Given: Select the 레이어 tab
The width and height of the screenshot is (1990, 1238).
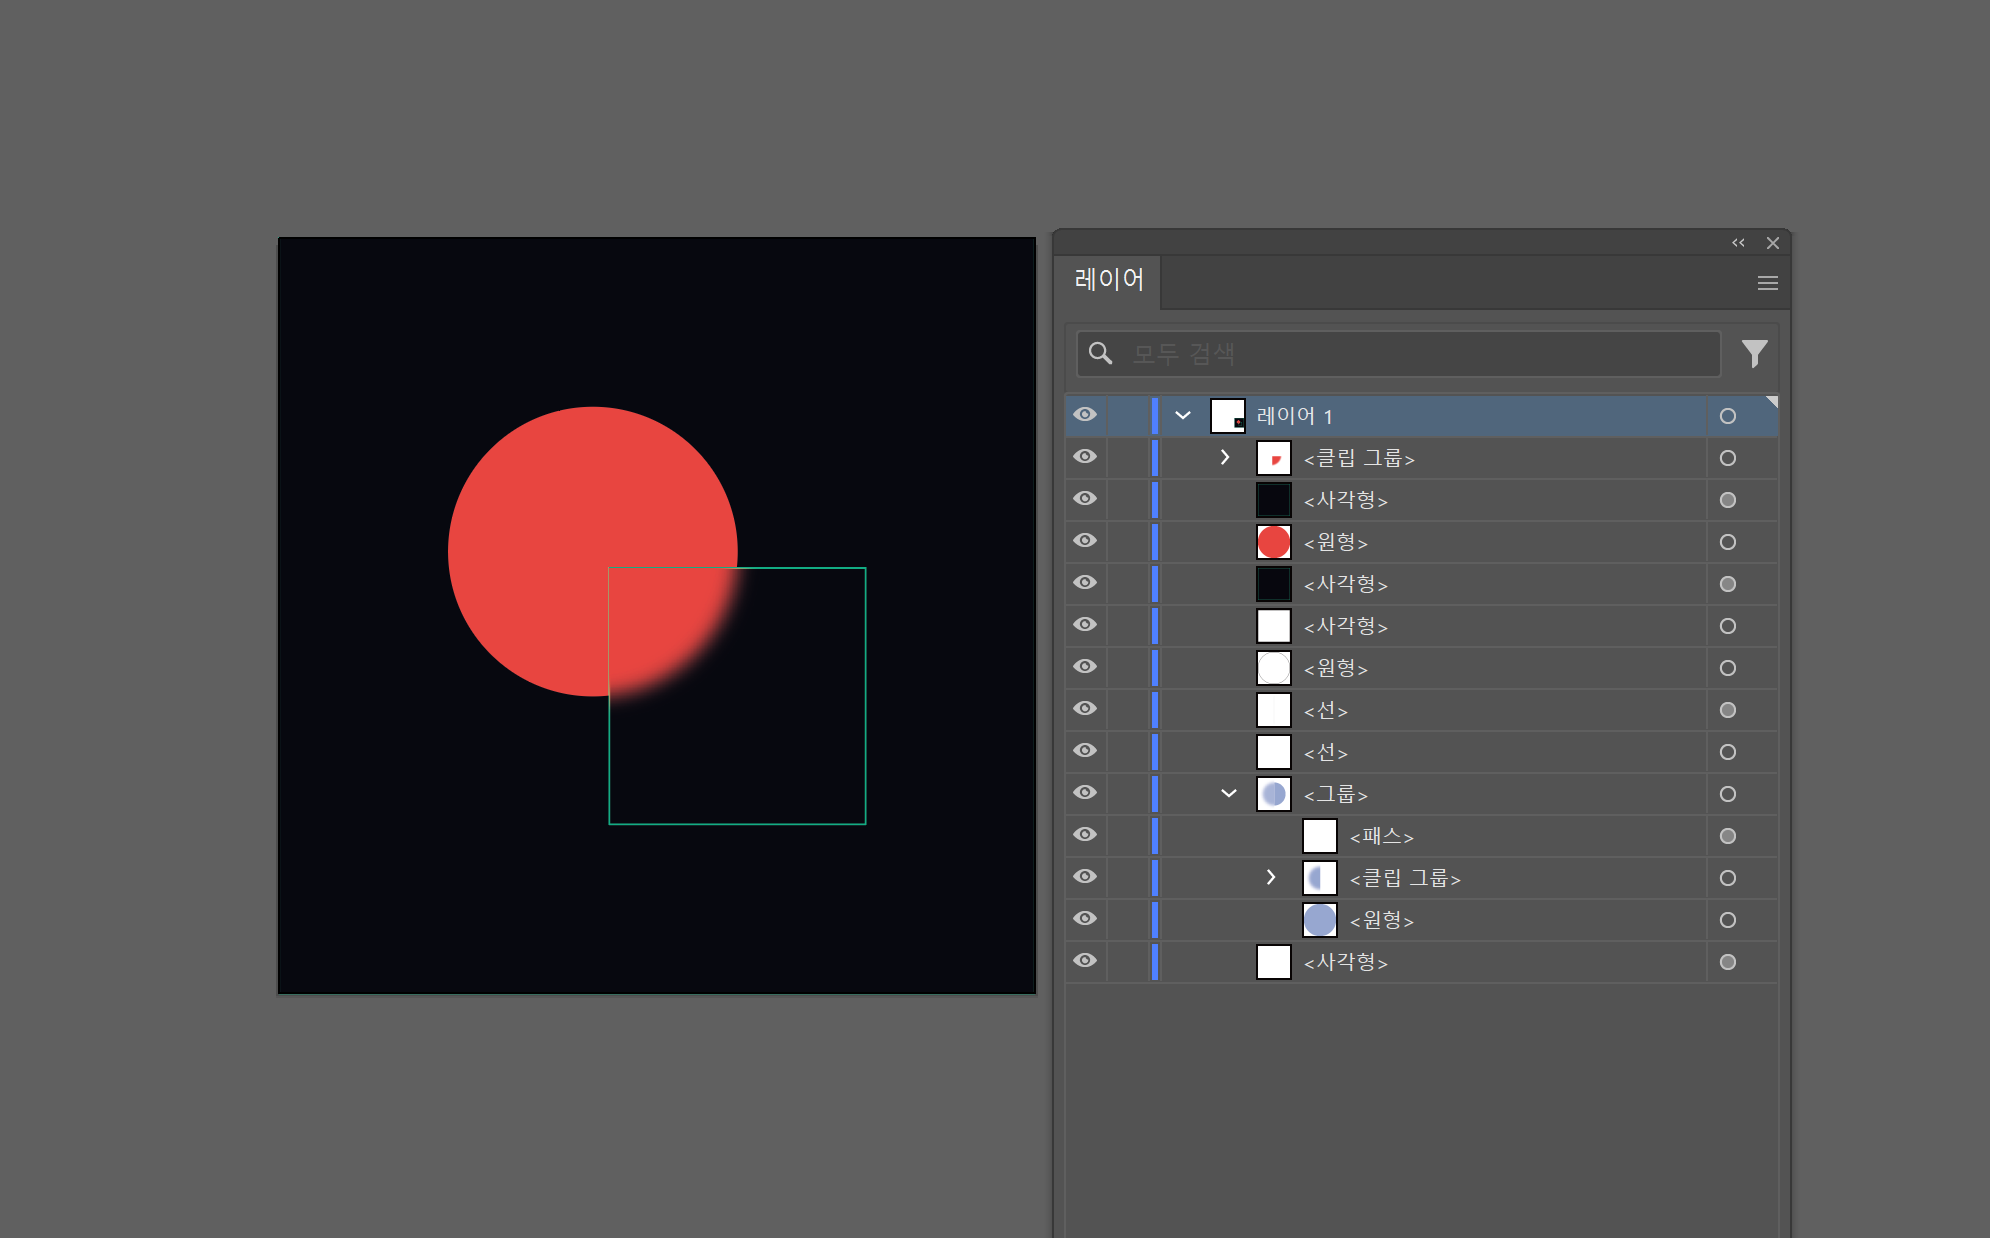Looking at the screenshot, I should point(1108,280).
